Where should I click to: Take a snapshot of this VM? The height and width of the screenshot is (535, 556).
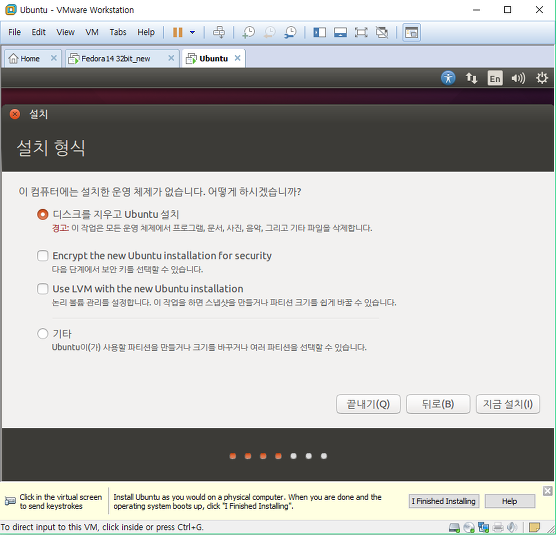pos(249,32)
